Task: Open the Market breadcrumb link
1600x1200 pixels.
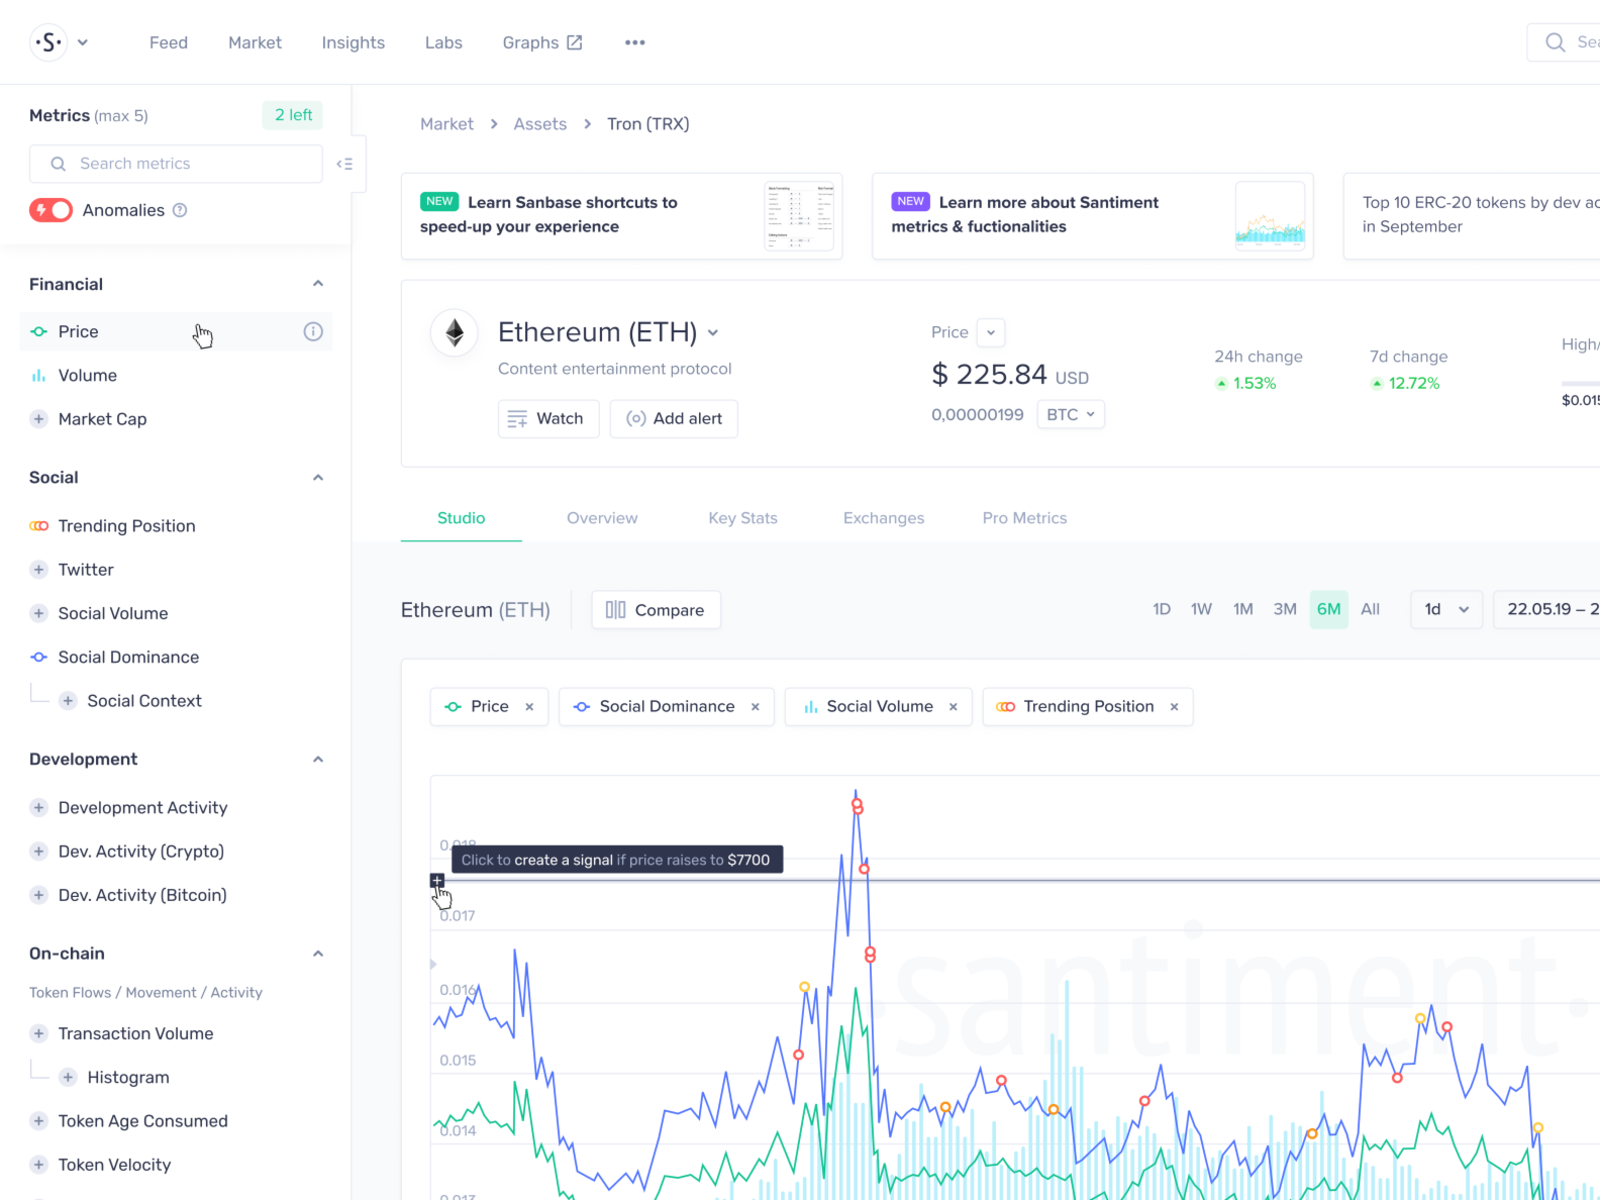Action: pos(447,124)
